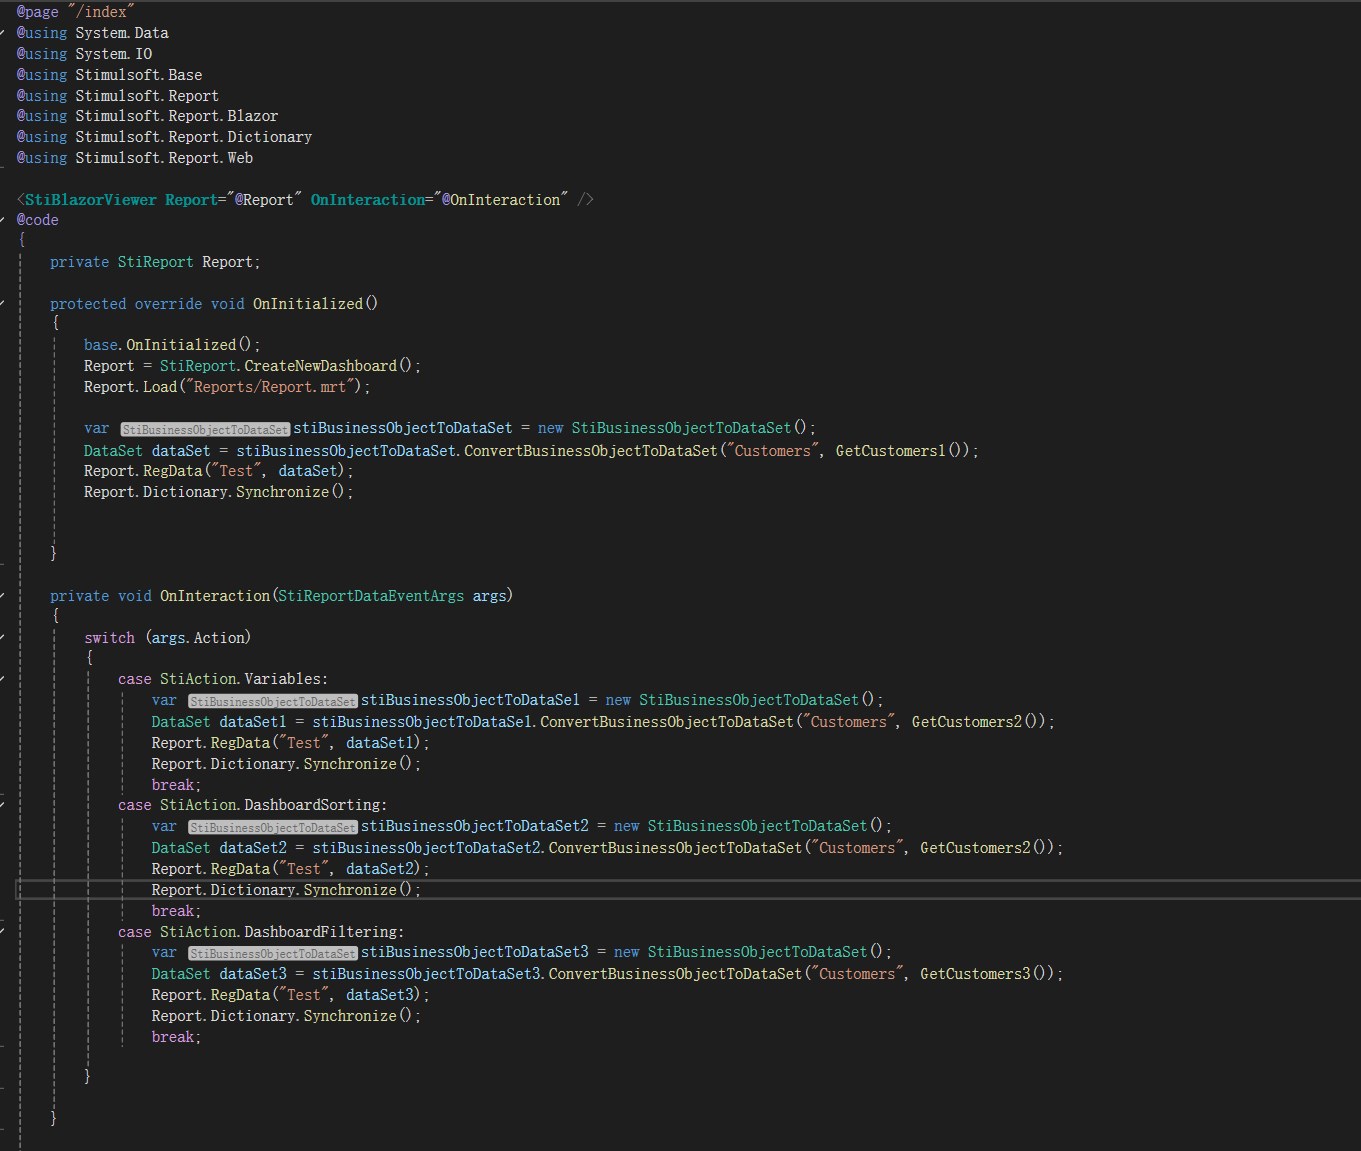Click dataSet3 argument in RegData call
The width and height of the screenshot is (1361, 1151).
380,995
